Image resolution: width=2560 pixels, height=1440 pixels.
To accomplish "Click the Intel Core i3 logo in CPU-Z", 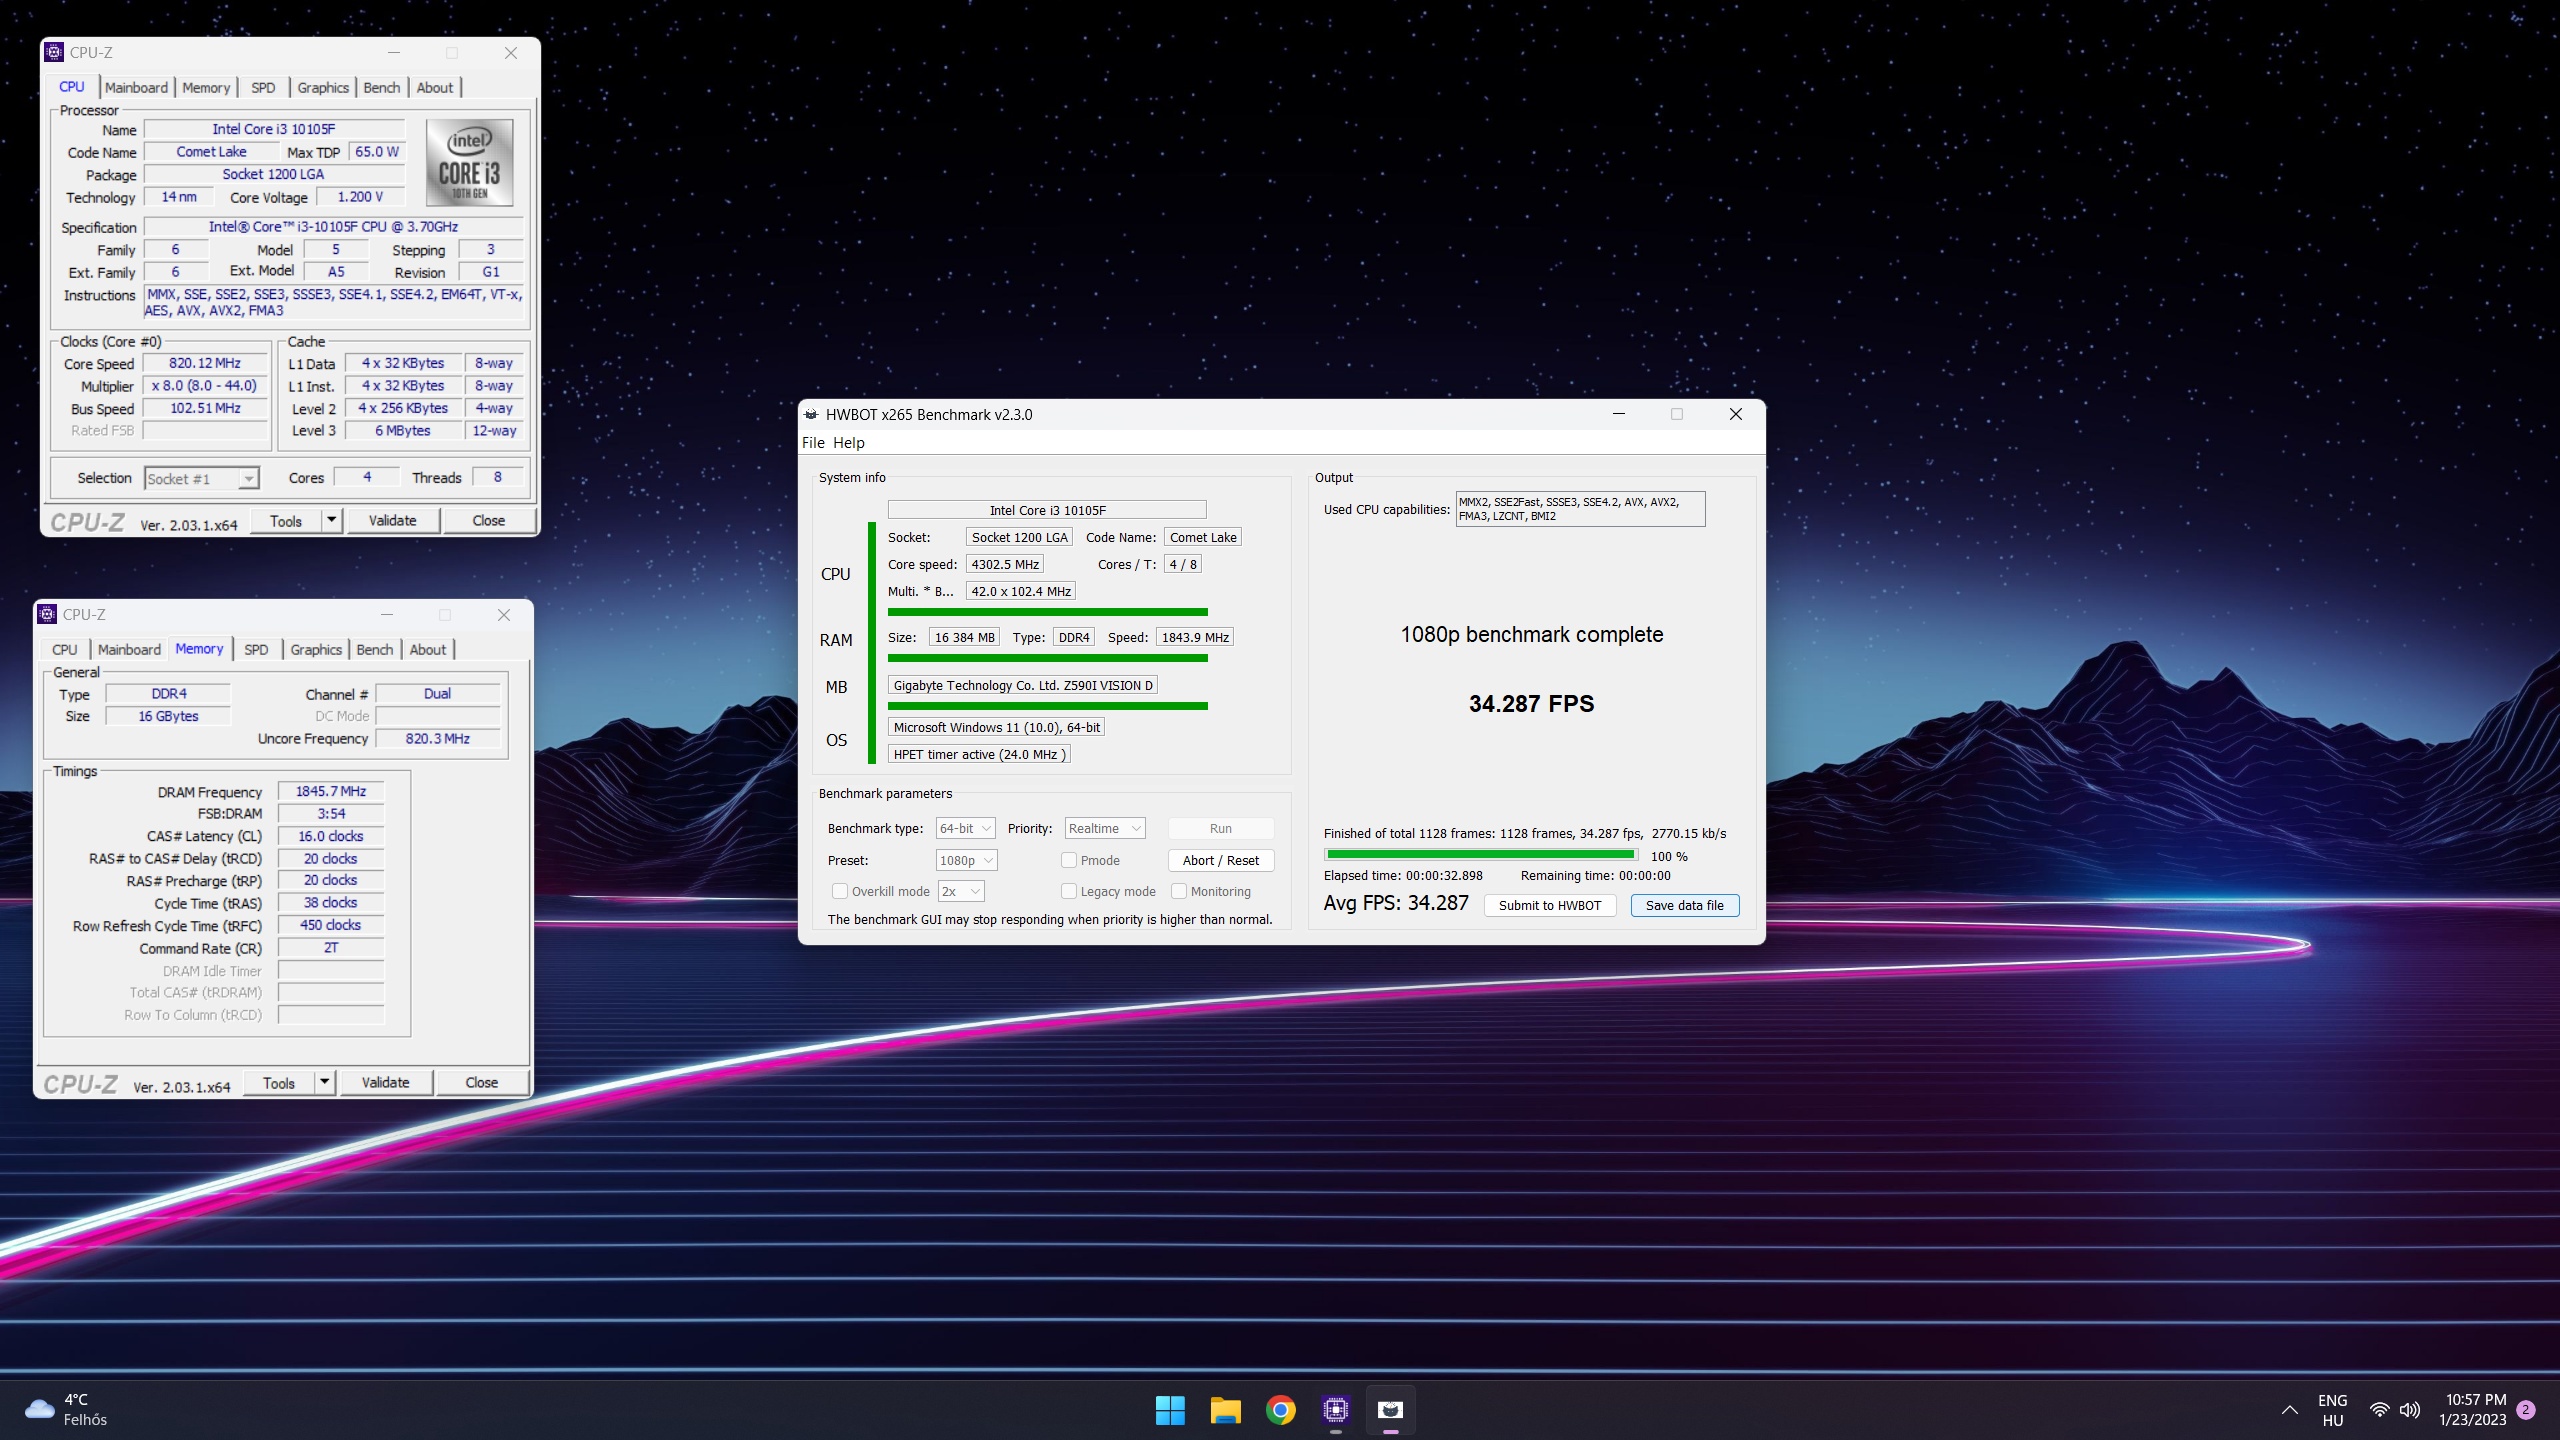I will [469, 163].
